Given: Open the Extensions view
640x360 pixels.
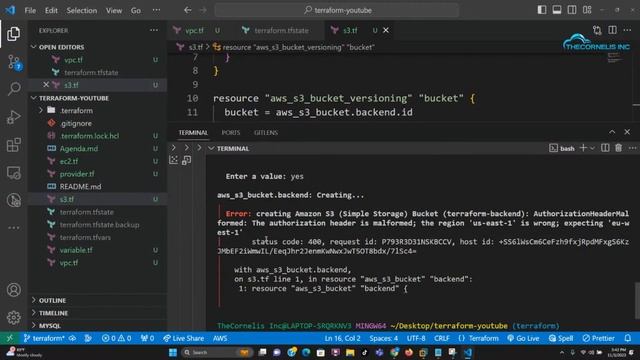Looking at the screenshot, I should 13,145.
